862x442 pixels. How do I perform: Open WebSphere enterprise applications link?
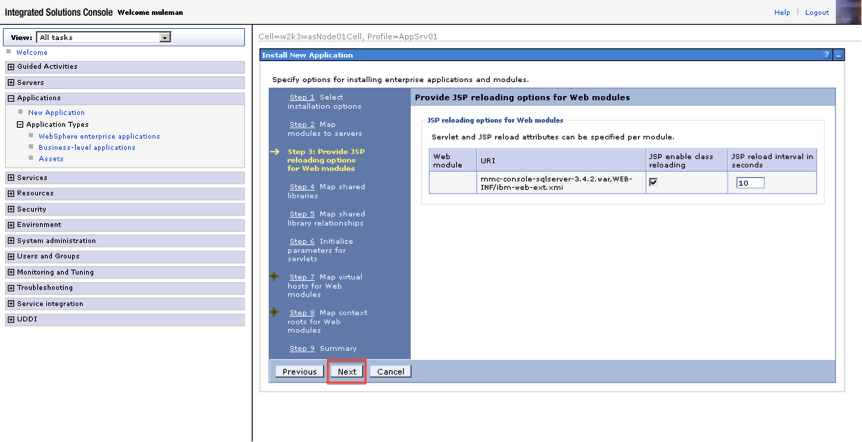(x=99, y=136)
